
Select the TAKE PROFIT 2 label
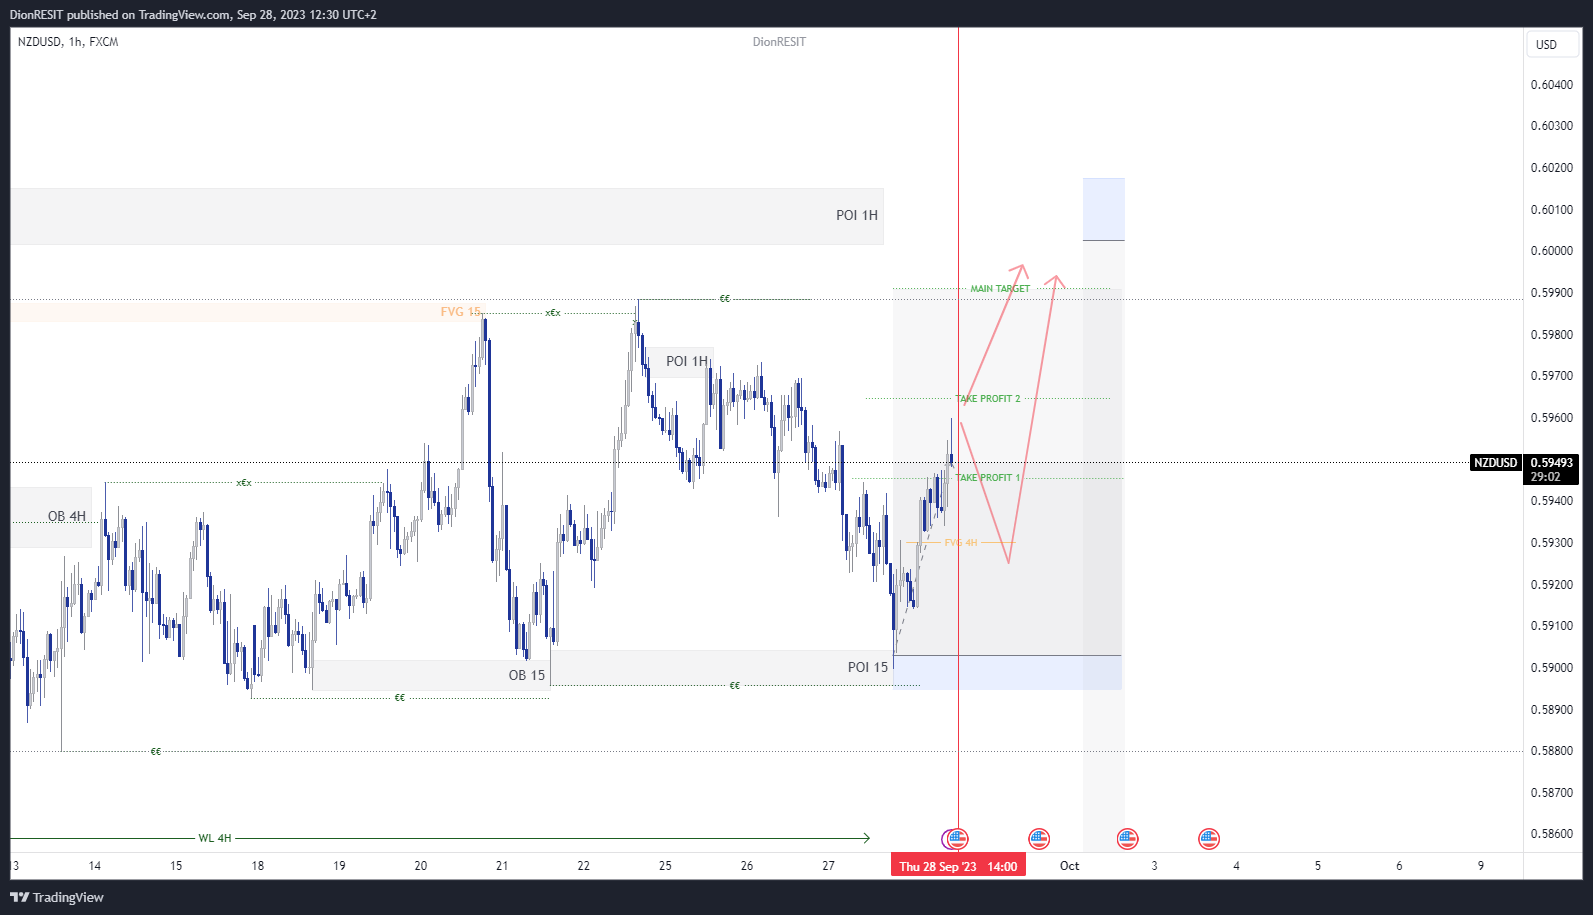pyautogui.click(x=989, y=399)
